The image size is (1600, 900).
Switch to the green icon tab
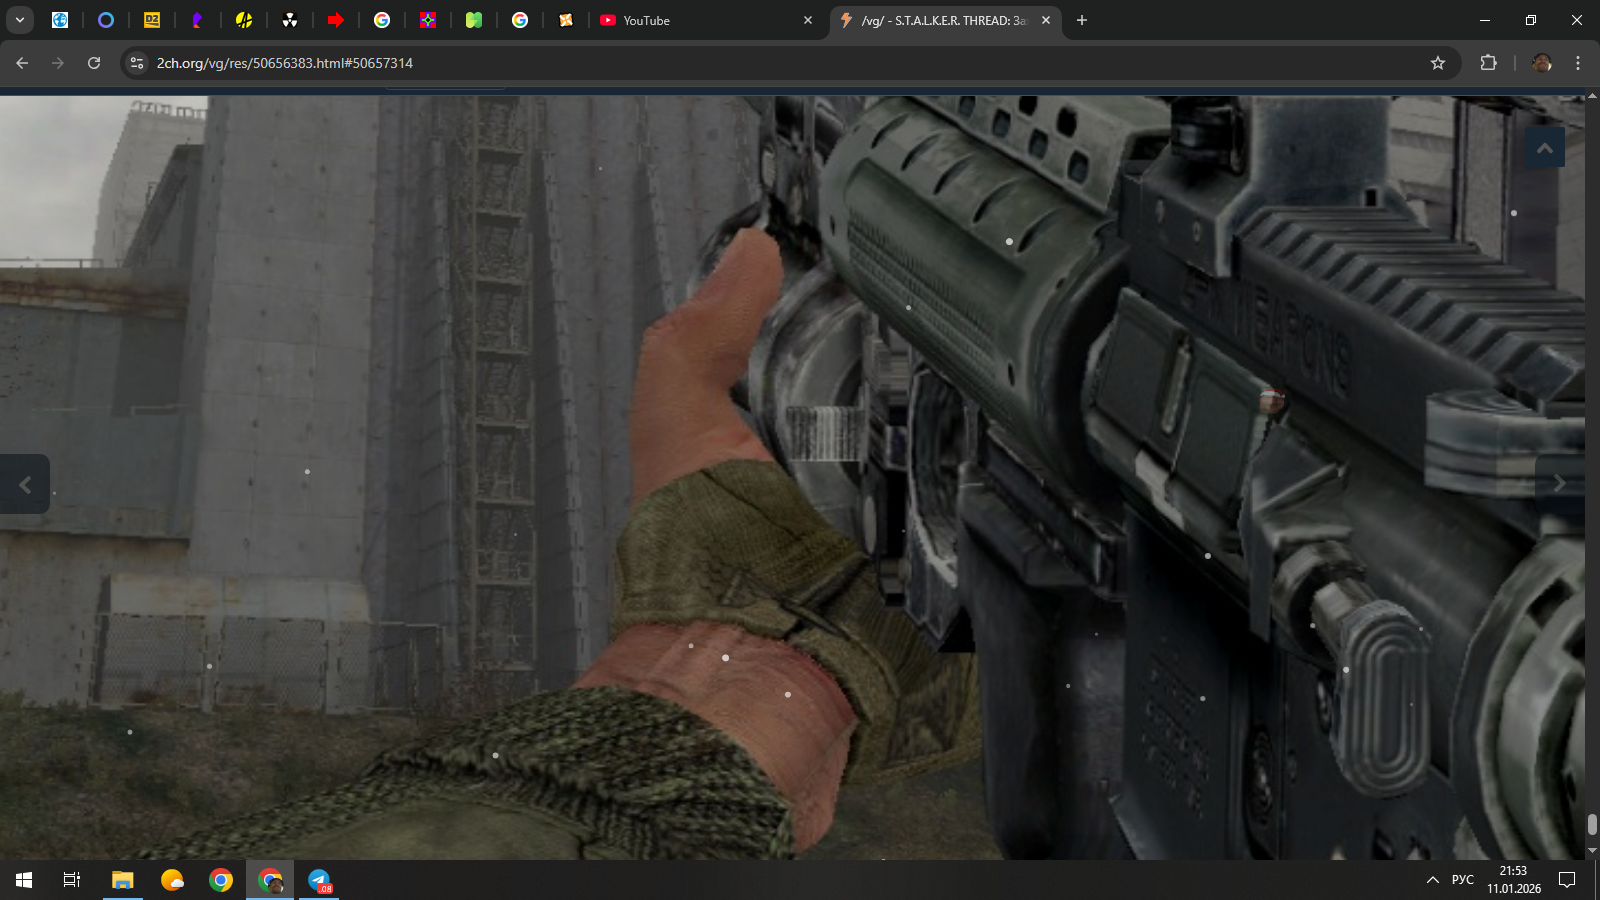tap(474, 20)
